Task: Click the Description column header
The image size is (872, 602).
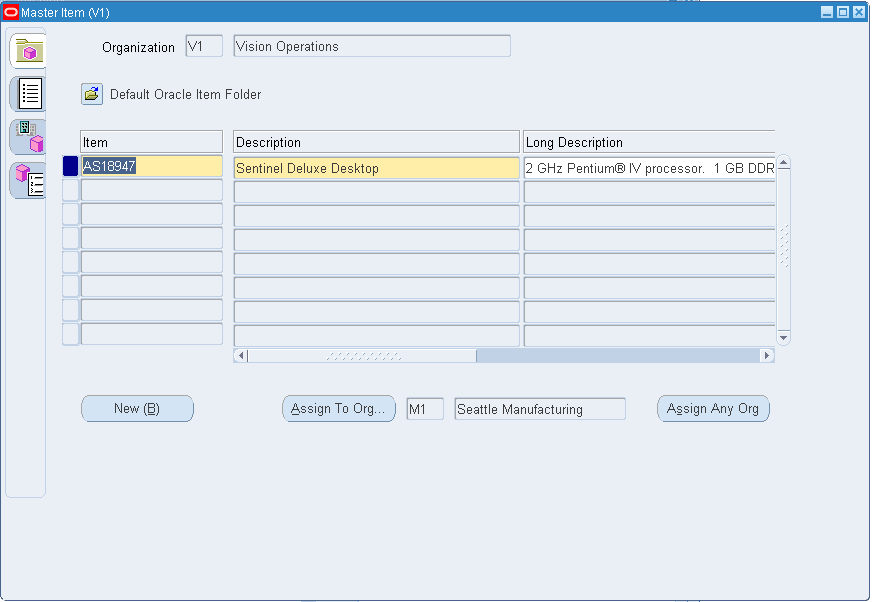Action: tap(376, 142)
